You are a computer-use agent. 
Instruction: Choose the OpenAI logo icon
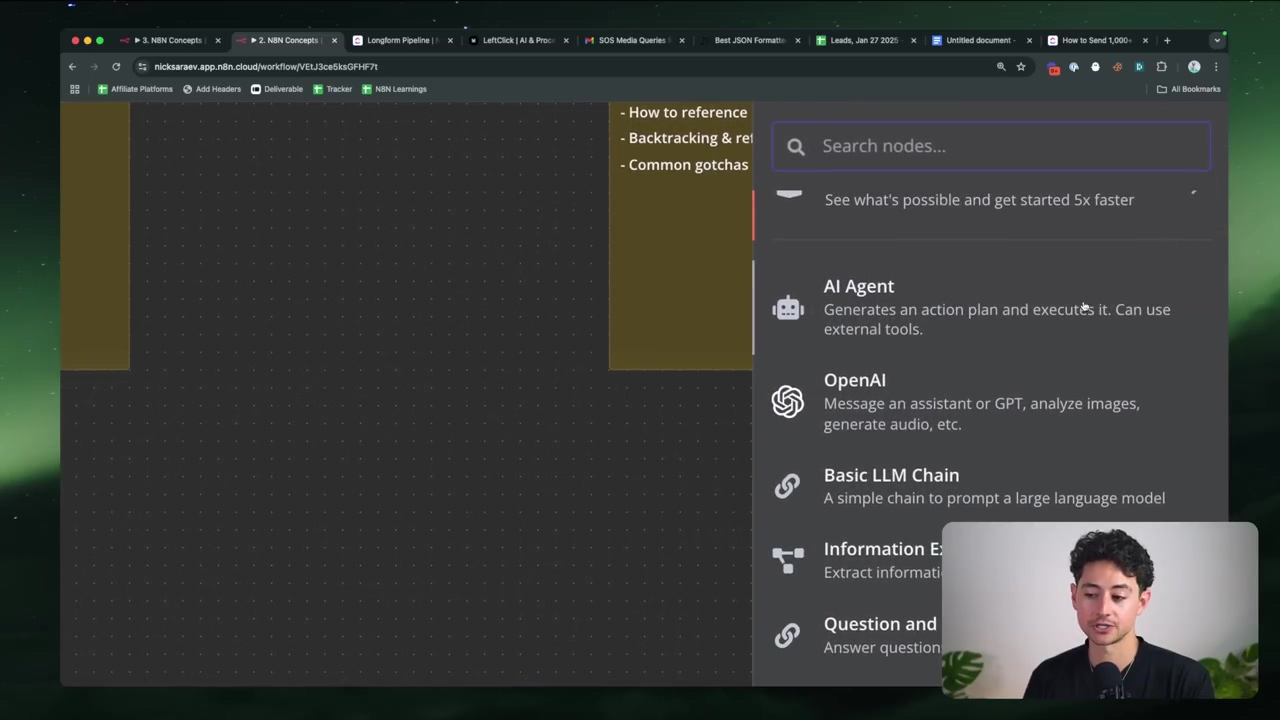(x=788, y=401)
